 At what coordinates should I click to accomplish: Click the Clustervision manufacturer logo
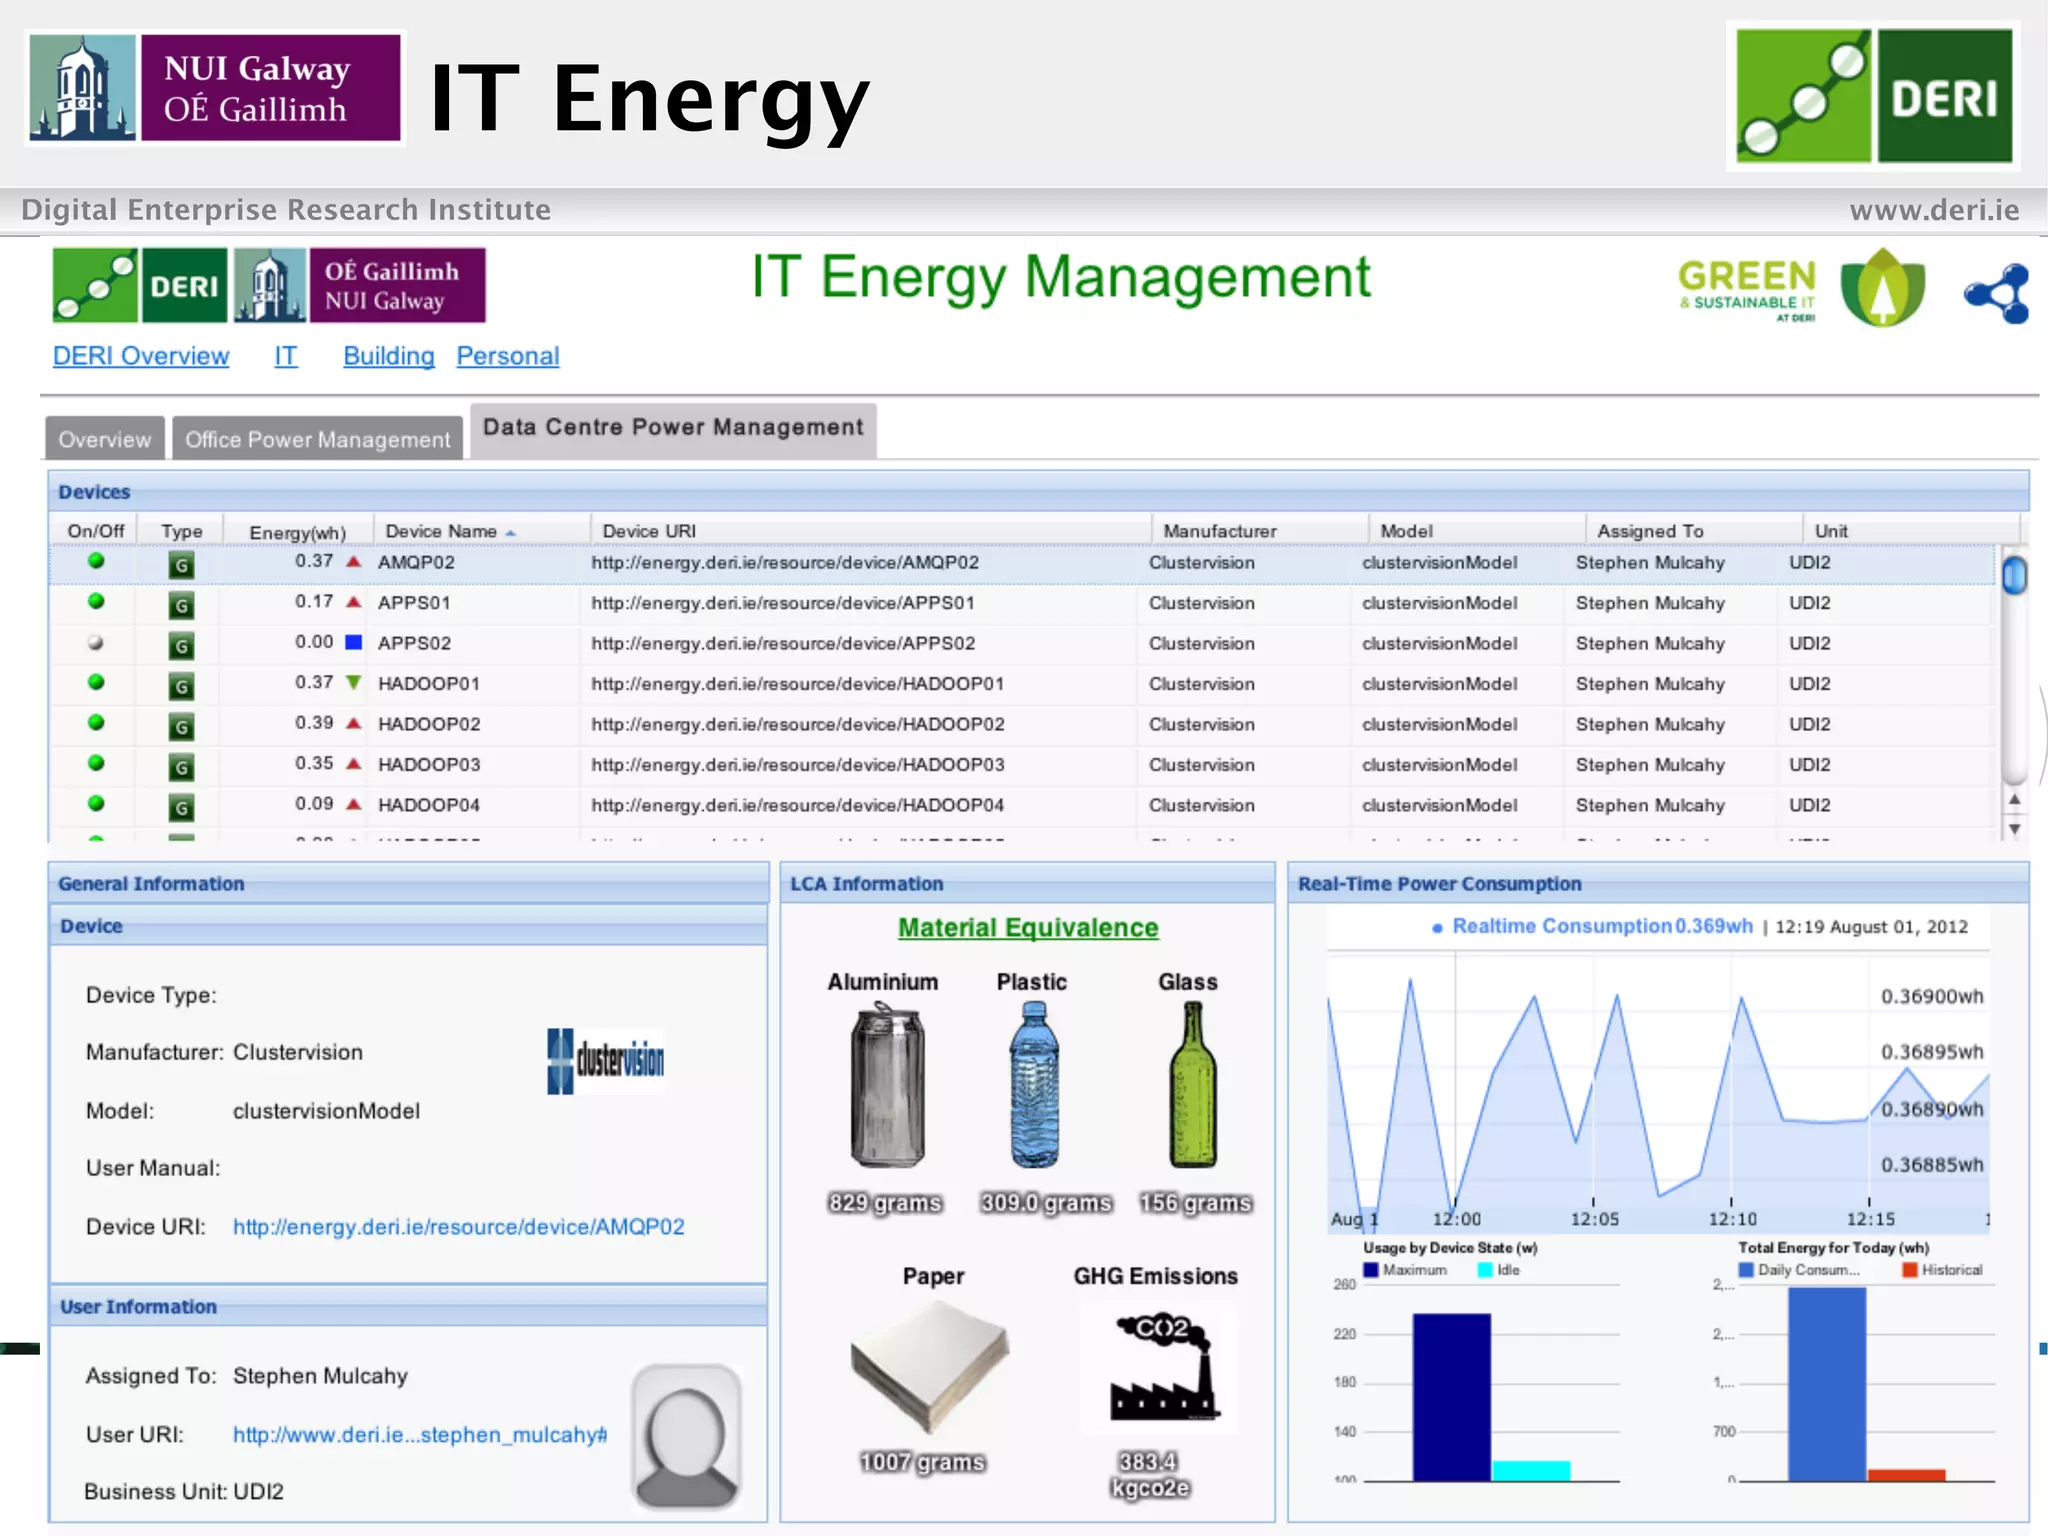coord(606,1060)
